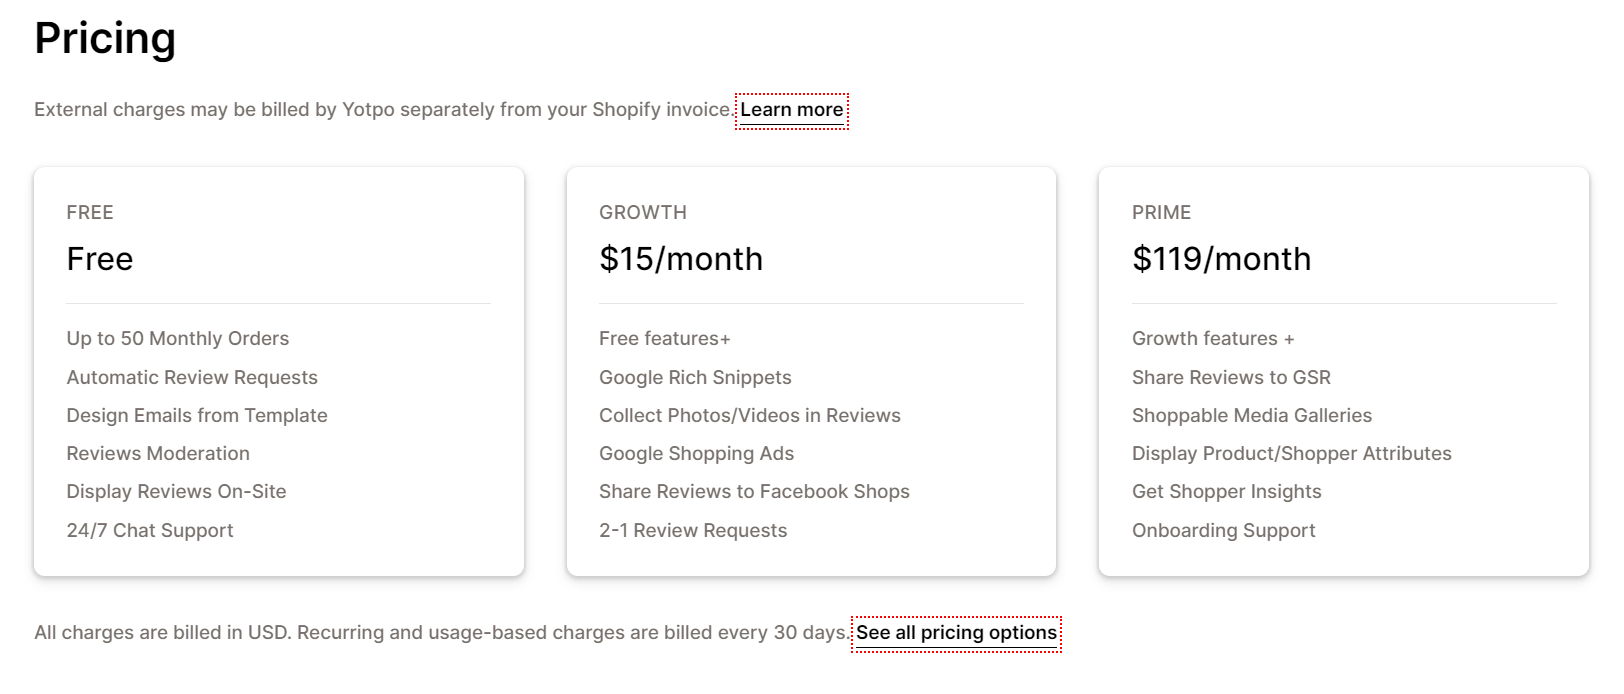Click Share Reviews to GSR feature
The width and height of the screenshot is (1624, 694).
click(x=1231, y=378)
